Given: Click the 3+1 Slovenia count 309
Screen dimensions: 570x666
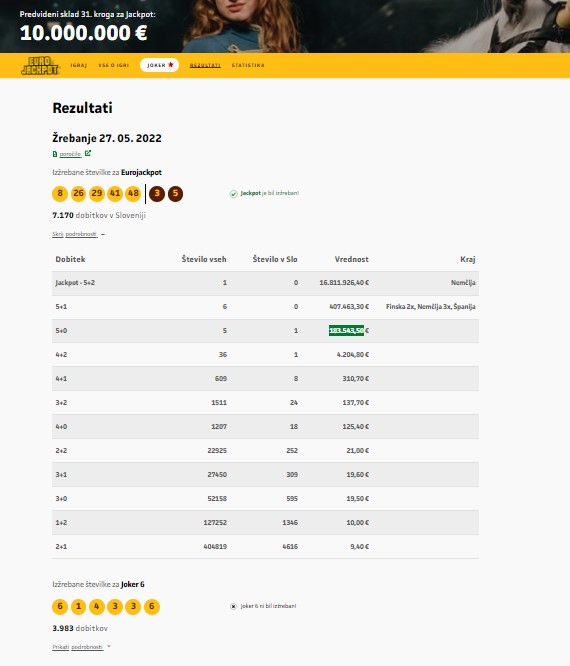Looking at the screenshot, I should 292,474.
